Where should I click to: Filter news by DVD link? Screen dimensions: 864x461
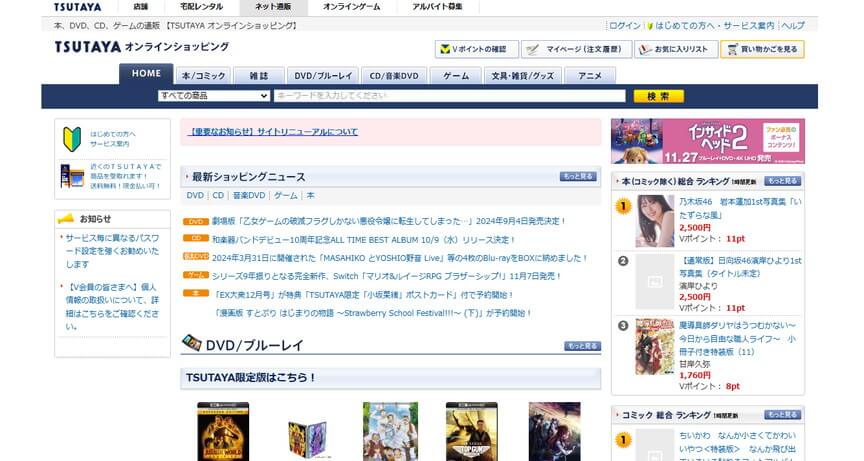[195, 196]
